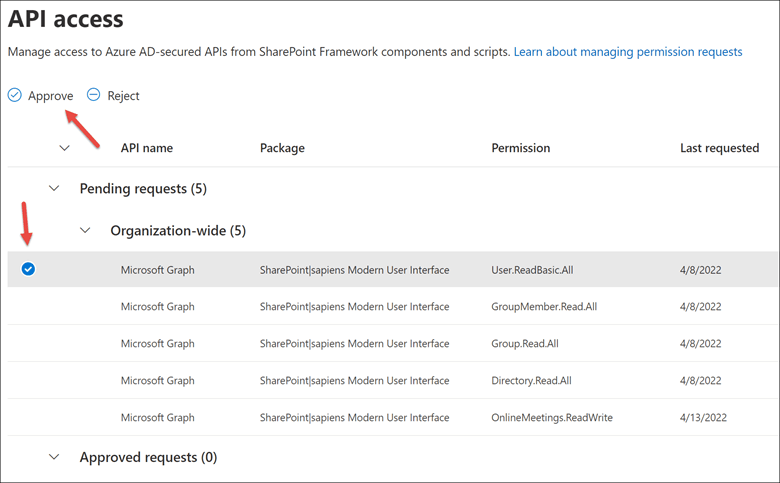This screenshot has width=780, height=483.
Task: Sort by API name column header
Action: (x=146, y=148)
